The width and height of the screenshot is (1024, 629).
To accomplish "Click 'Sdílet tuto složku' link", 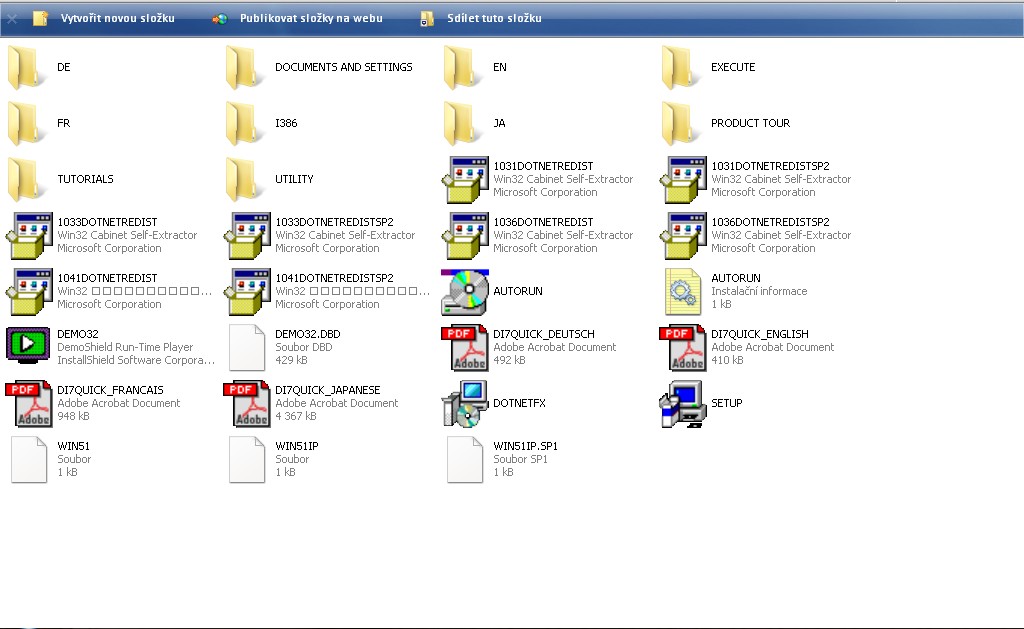I will pyautogui.click(x=494, y=18).
